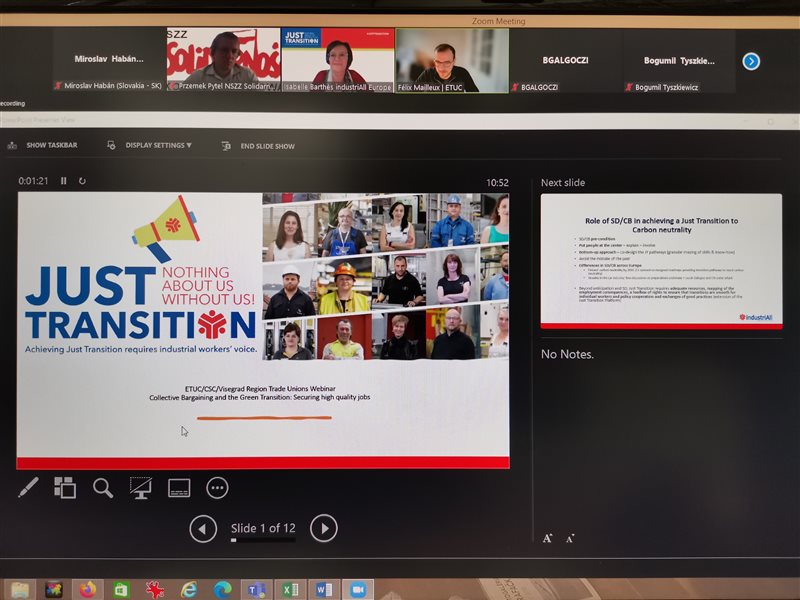Click the 0:01:21 elapsed time
Viewport: 800px width, 600px height.
pyautogui.click(x=33, y=181)
